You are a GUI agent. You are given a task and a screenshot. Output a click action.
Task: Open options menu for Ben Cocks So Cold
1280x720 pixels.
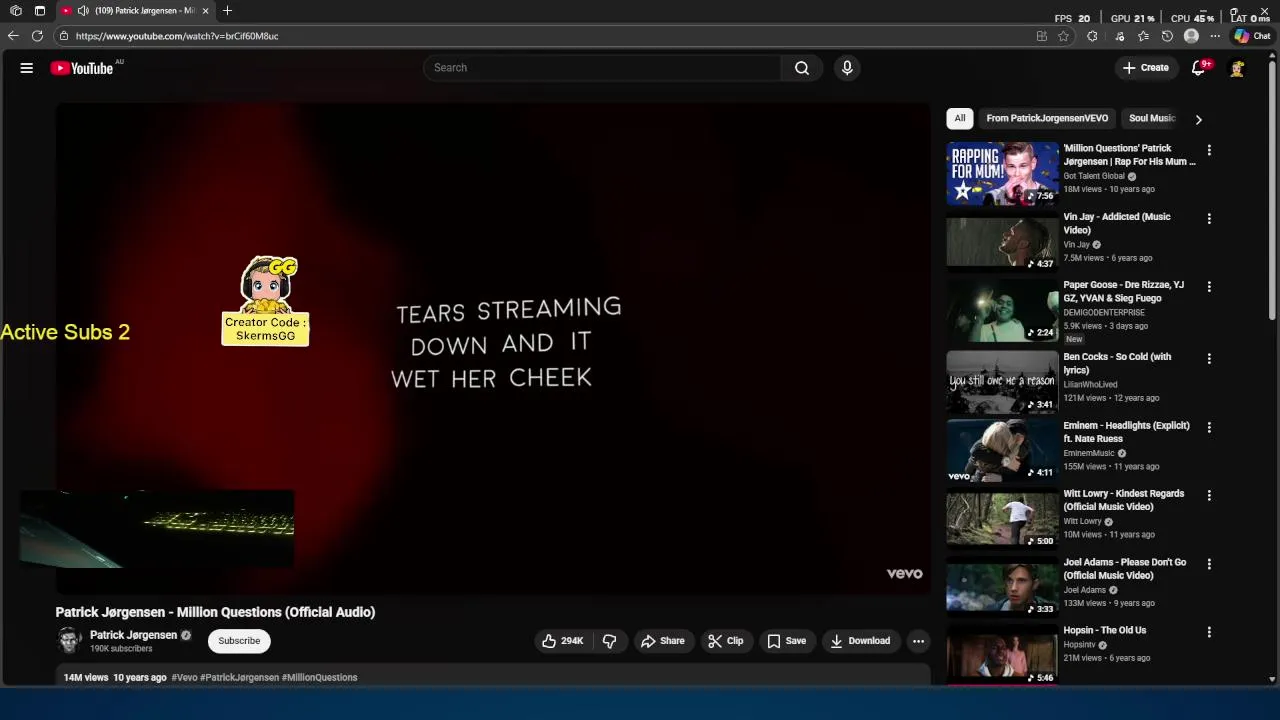click(1209, 358)
